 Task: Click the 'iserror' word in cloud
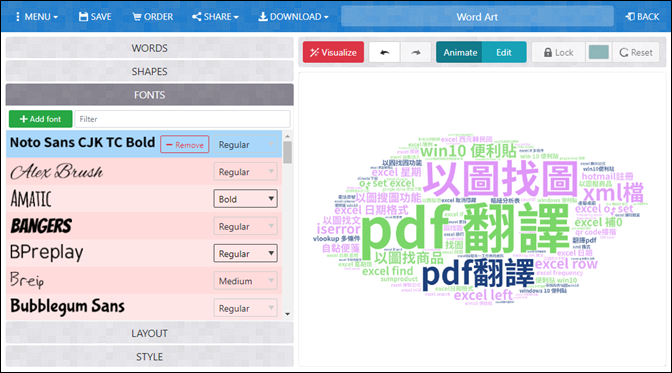pos(338,229)
